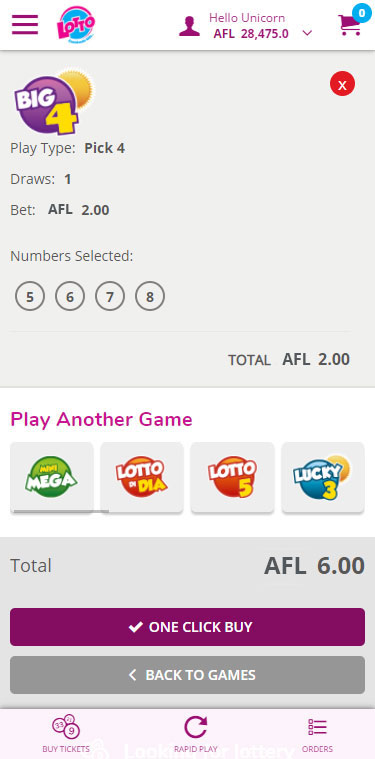Click the One Click Buy button
This screenshot has height=759, width=375.
pos(187,627)
